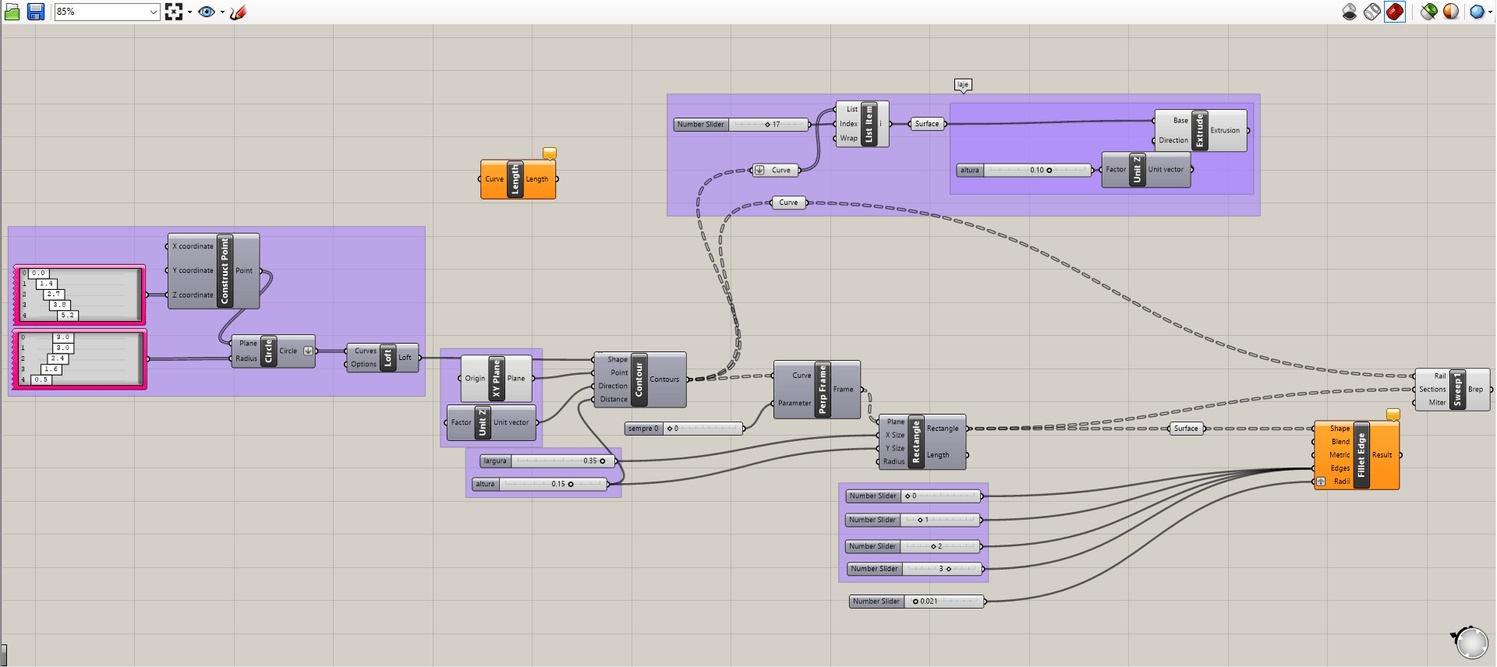Click the laje group label tag

tap(963, 85)
